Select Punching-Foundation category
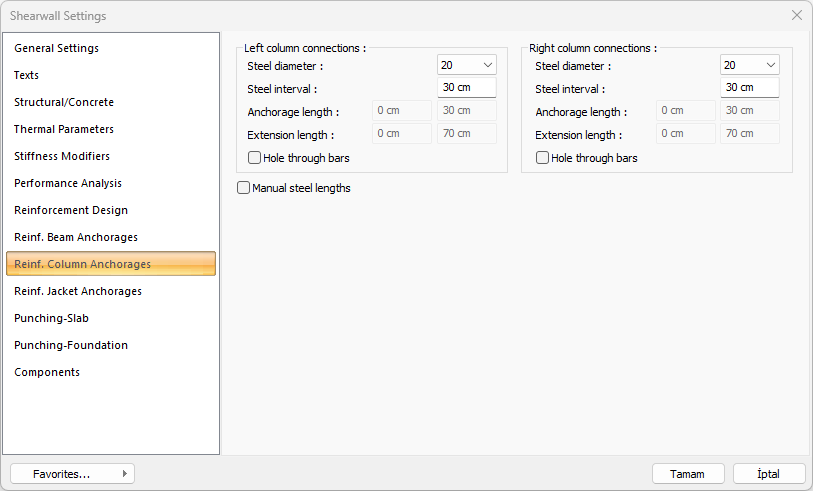 tap(71, 345)
